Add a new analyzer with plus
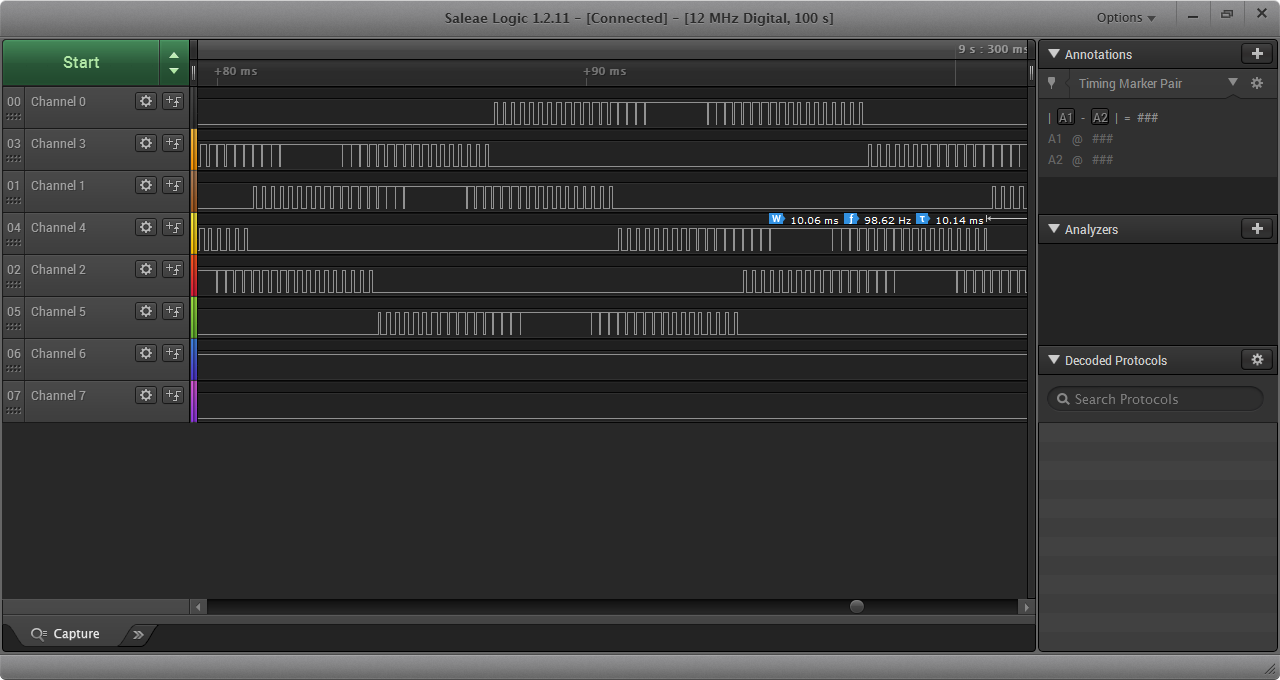1280x680 pixels. 1257,229
